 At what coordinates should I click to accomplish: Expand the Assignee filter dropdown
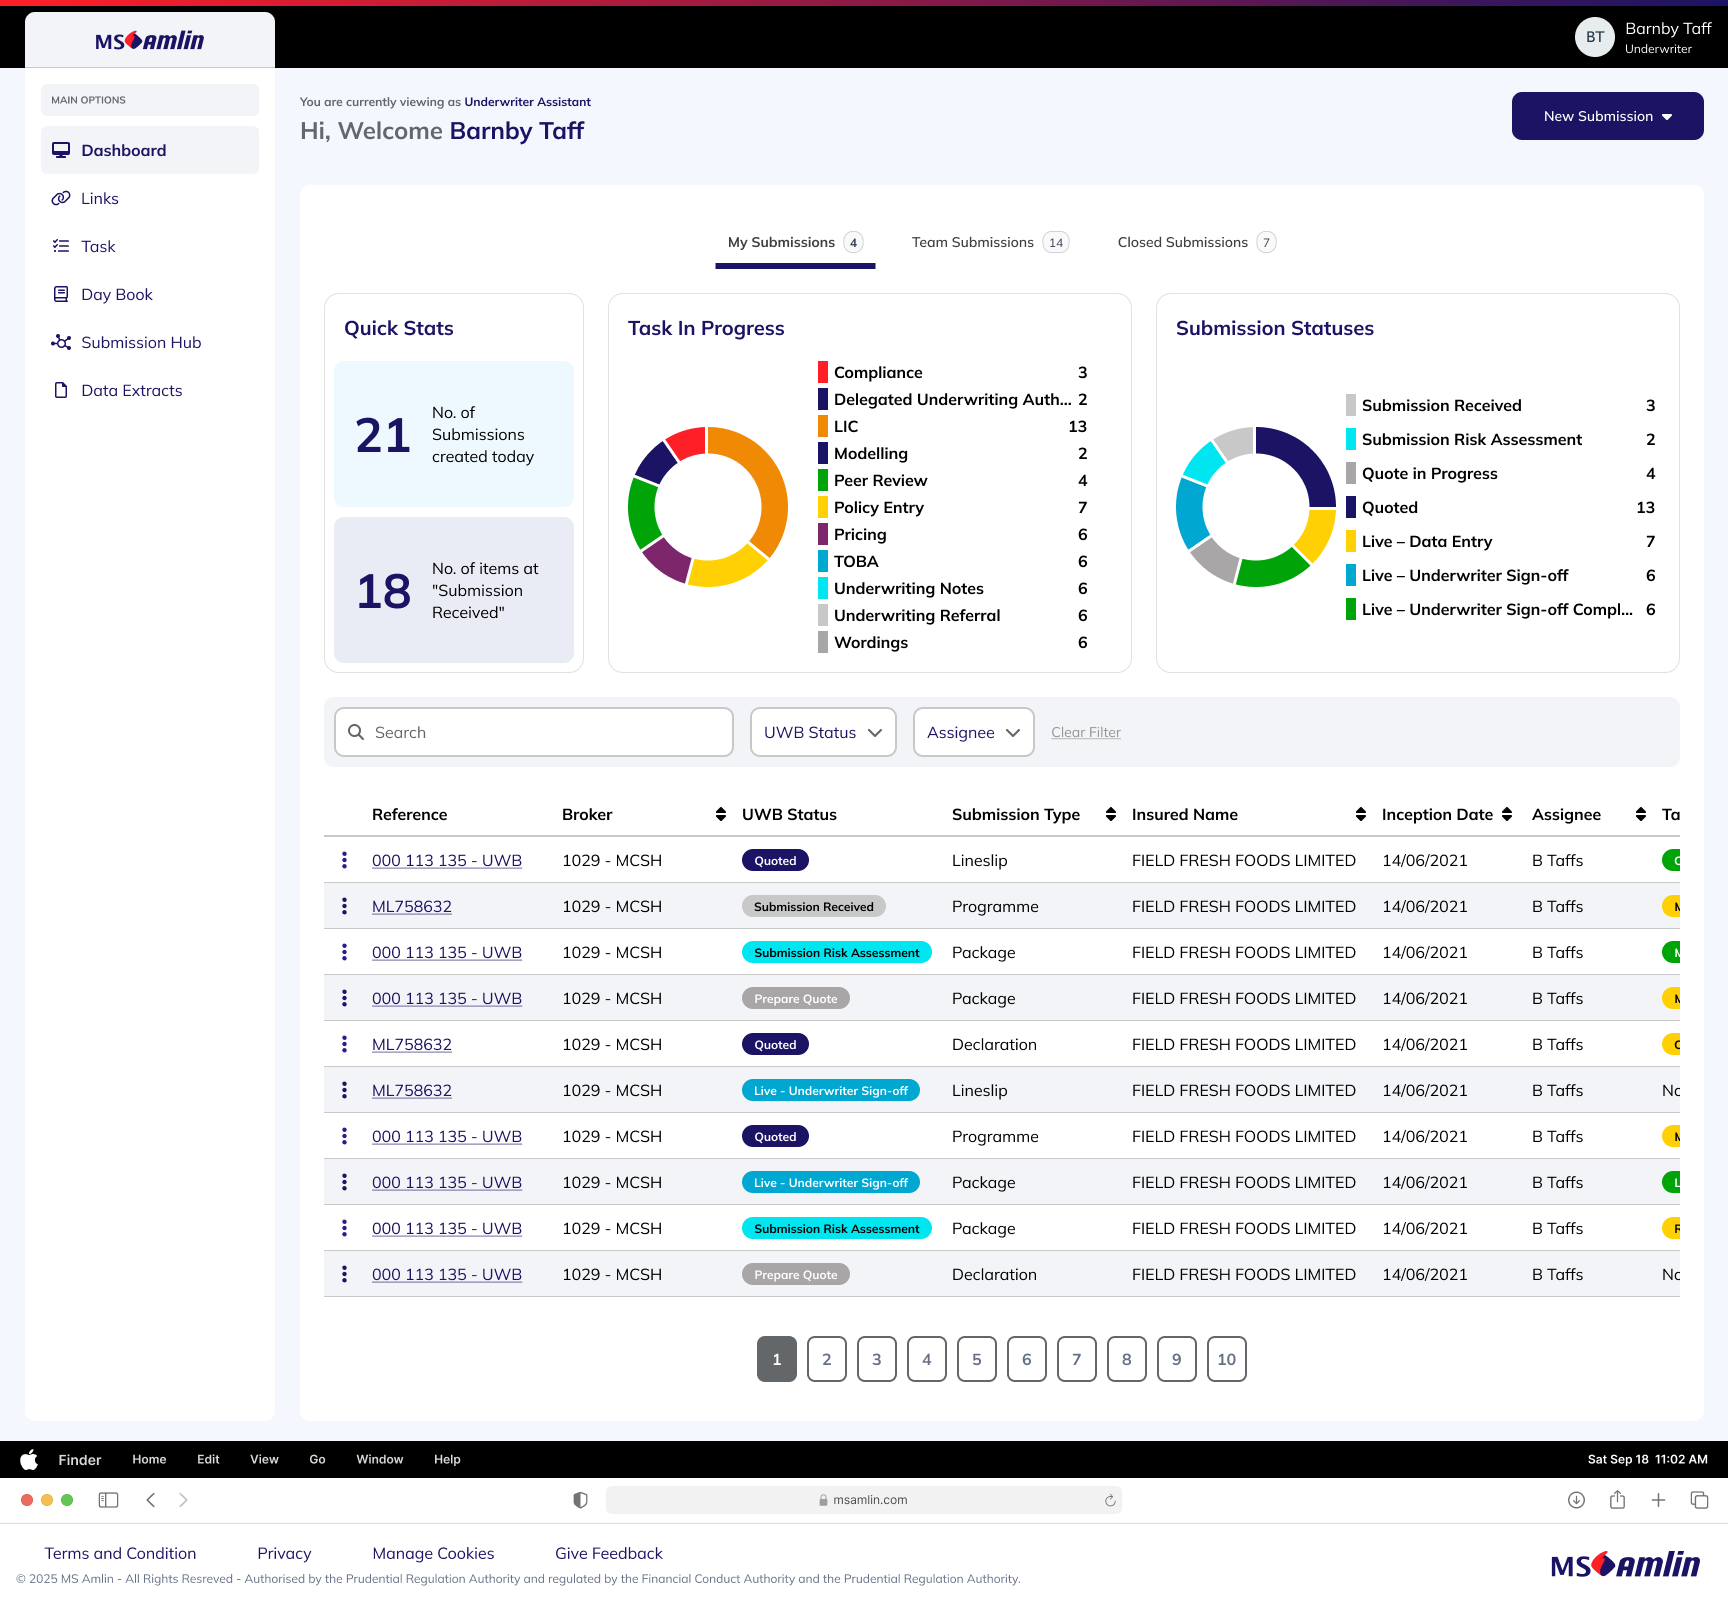(972, 732)
